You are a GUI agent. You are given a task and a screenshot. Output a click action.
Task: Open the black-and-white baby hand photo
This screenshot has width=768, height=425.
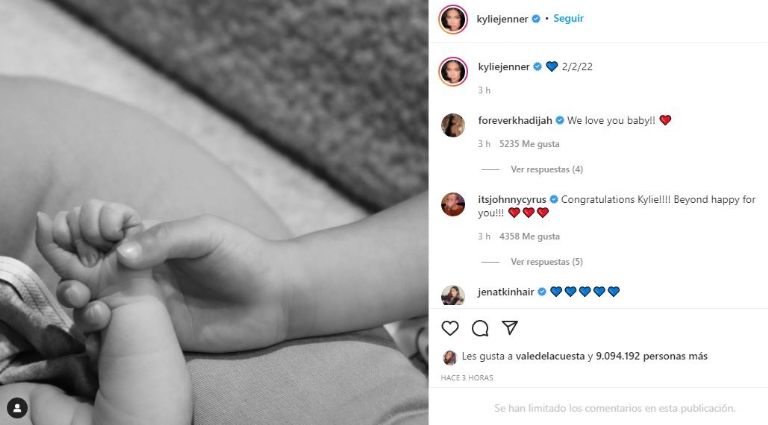[x=214, y=212]
